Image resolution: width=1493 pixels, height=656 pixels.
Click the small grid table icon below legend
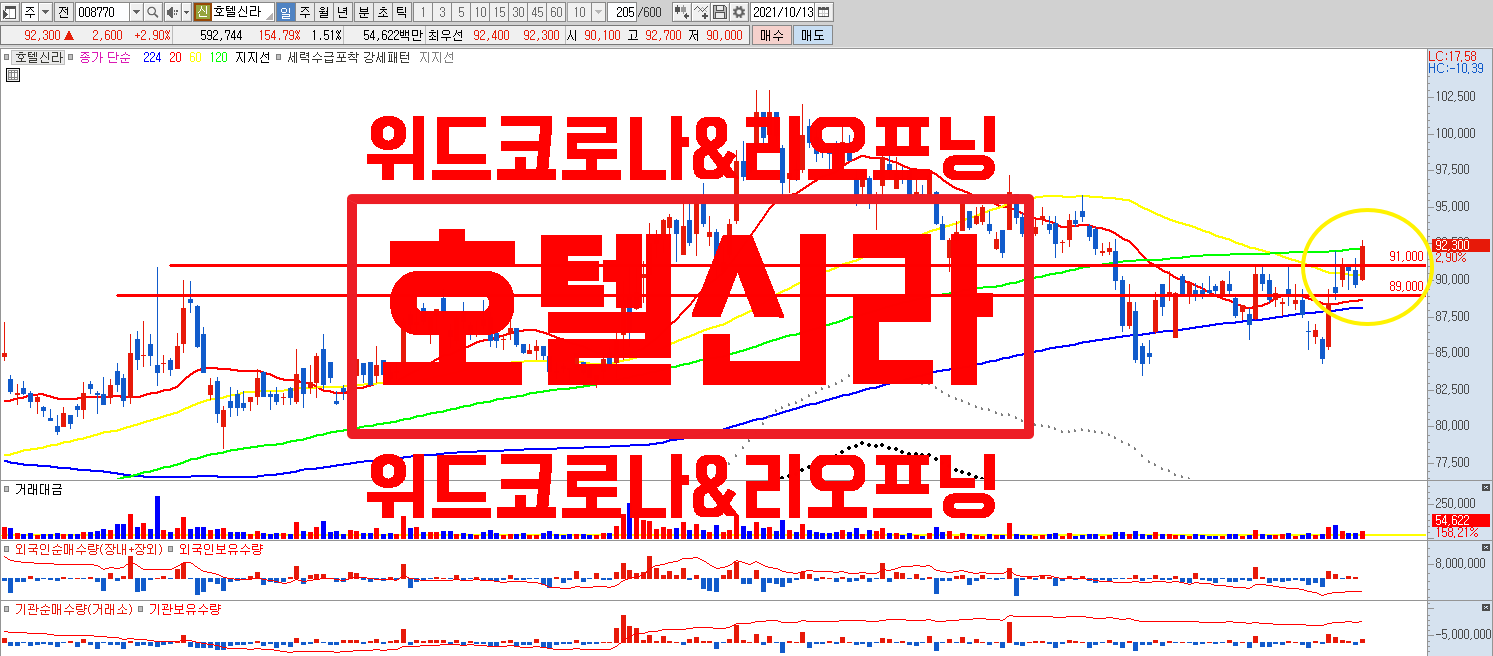click(x=13, y=74)
